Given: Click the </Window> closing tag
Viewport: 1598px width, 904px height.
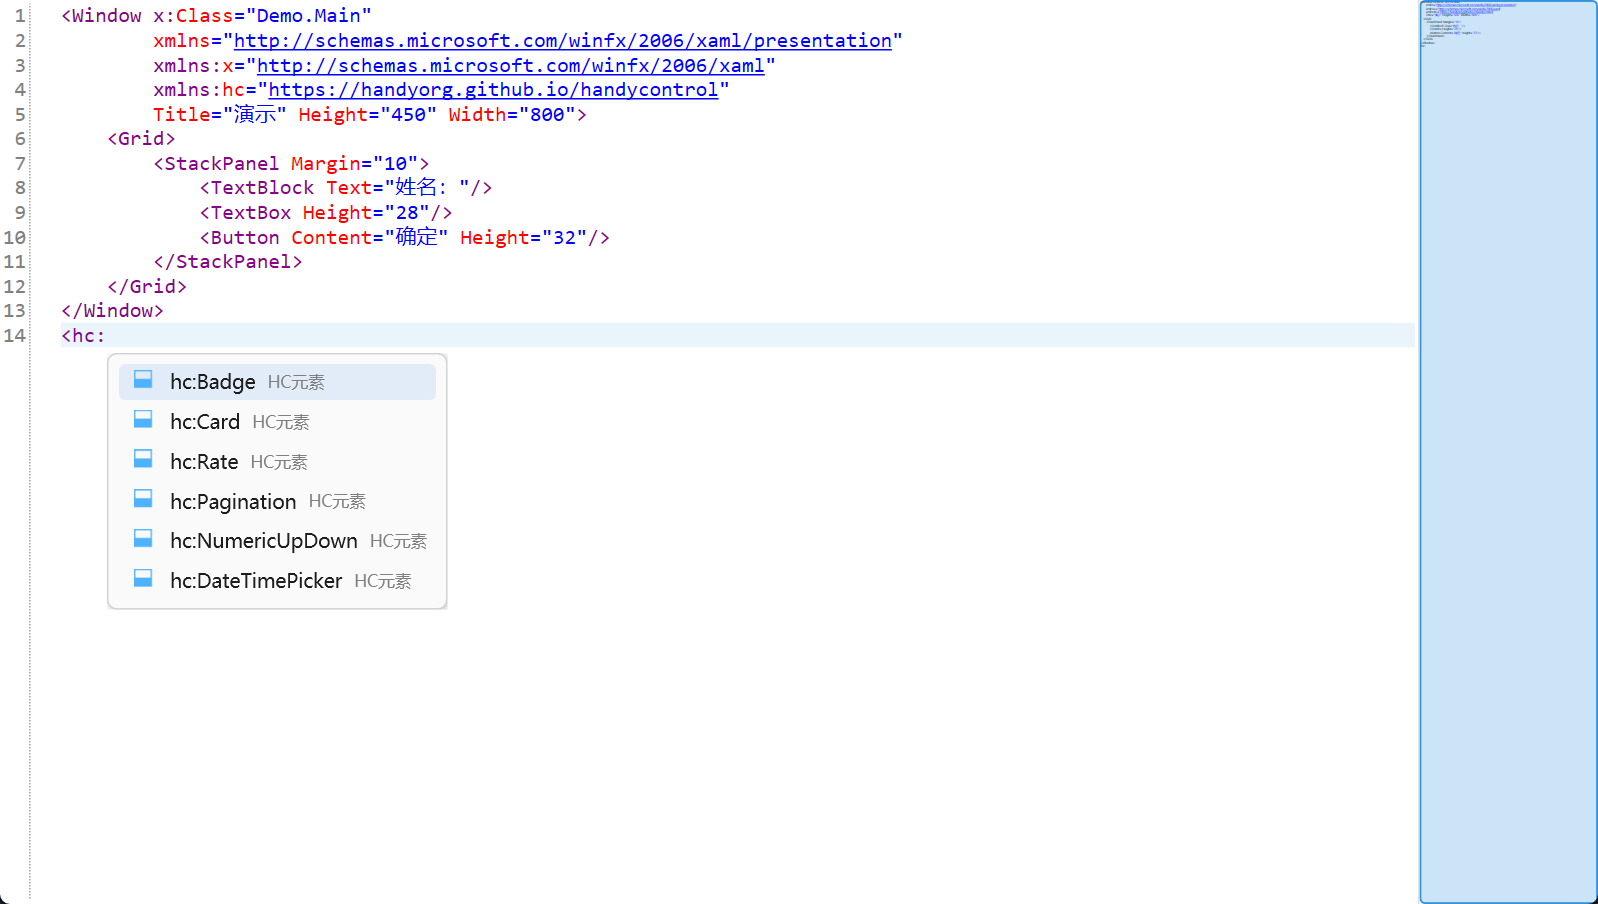Looking at the screenshot, I should 112,311.
